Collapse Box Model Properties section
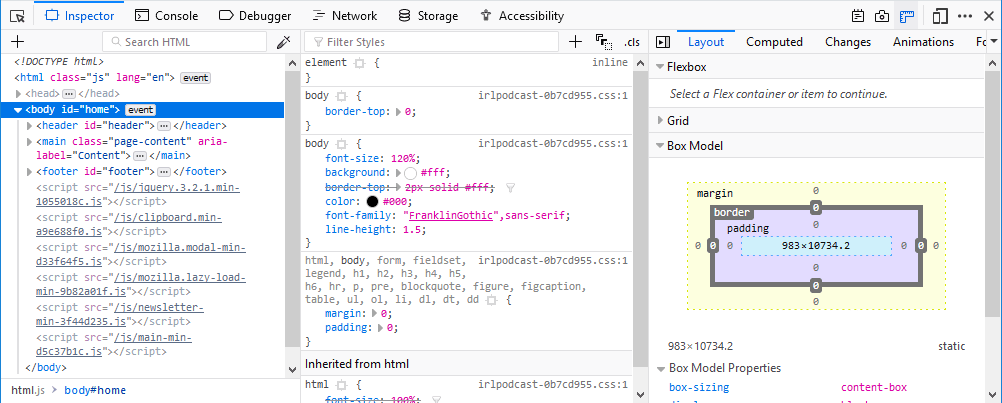The height and width of the screenshot is (403, 1002). point(660,369)
